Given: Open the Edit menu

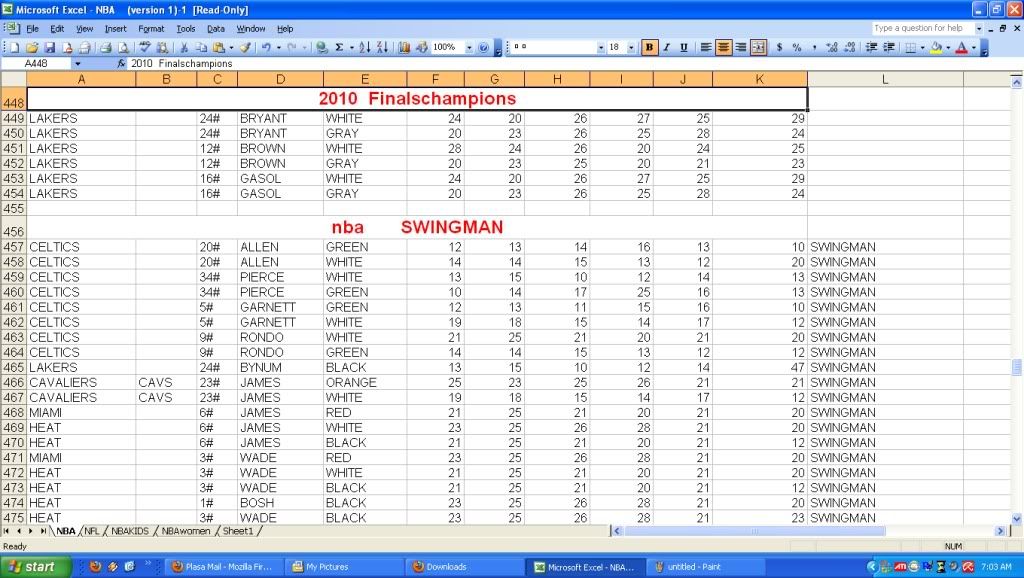Looking at the screenshot, I should 57,29.
